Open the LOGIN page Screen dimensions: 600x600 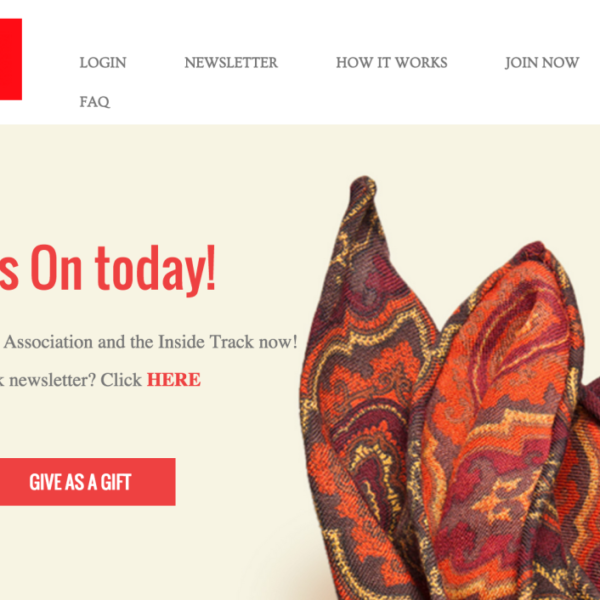coord(103,63)
